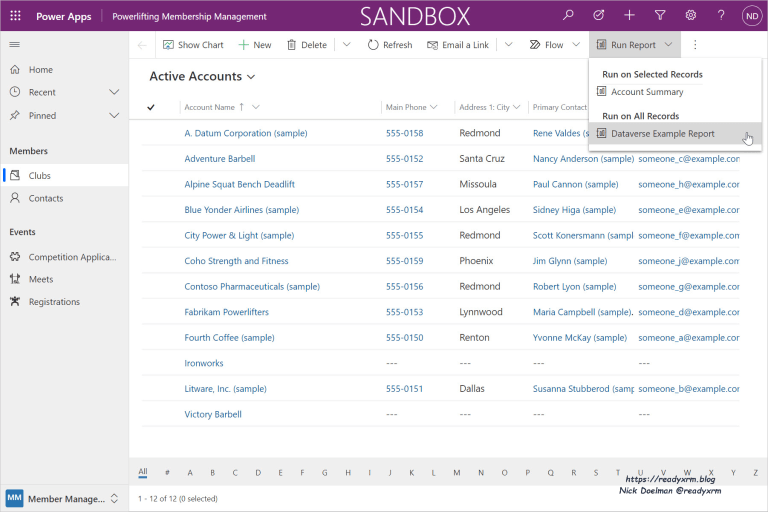Click New to create an account
Viewport: 768px width, 512px height.
click(255, 45)
